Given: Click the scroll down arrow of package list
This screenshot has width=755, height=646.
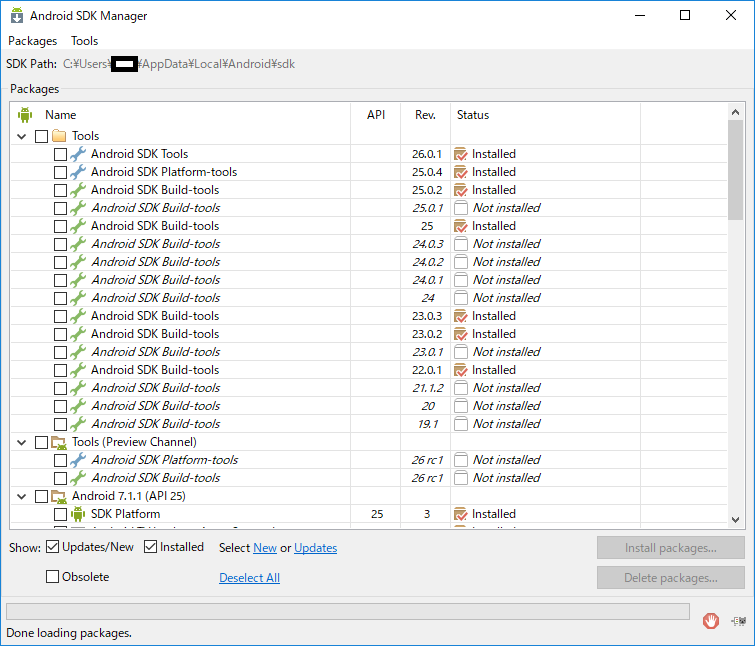Looking at the screenshot, I should point(735,519).
